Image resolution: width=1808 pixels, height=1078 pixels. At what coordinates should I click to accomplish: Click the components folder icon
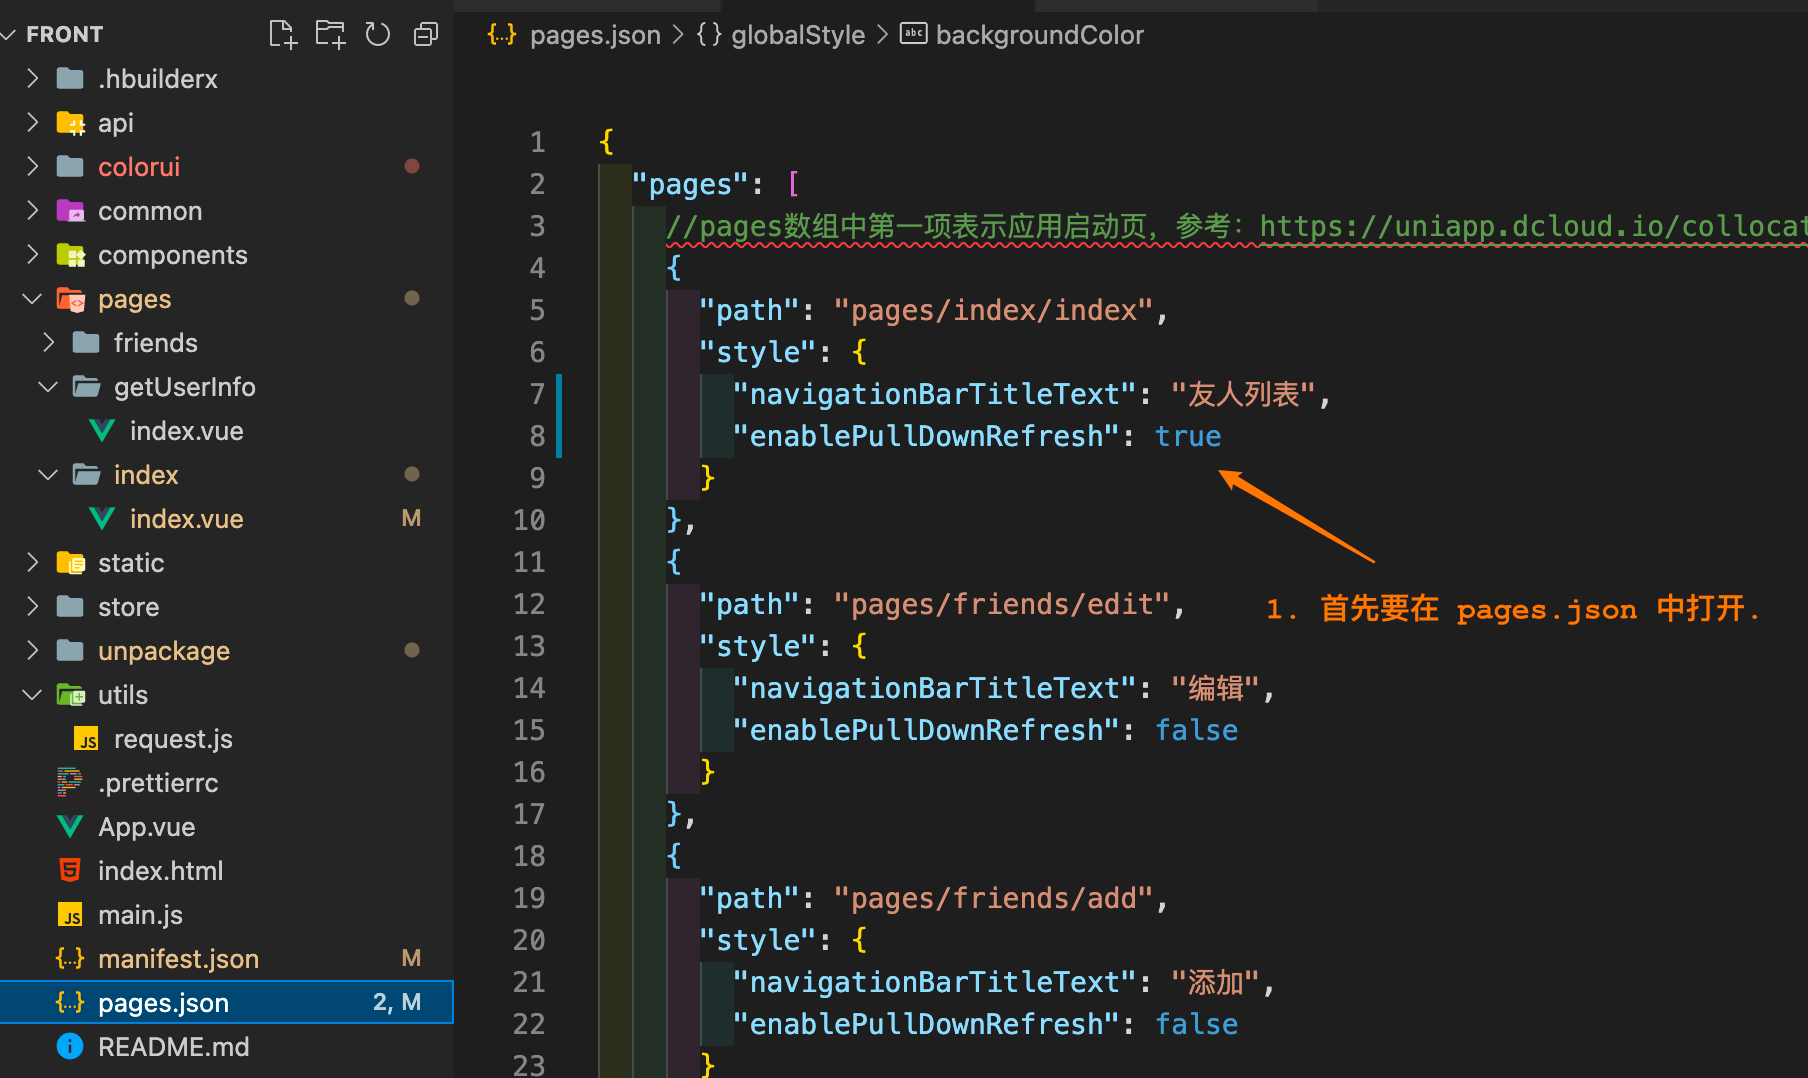(71, 255)
